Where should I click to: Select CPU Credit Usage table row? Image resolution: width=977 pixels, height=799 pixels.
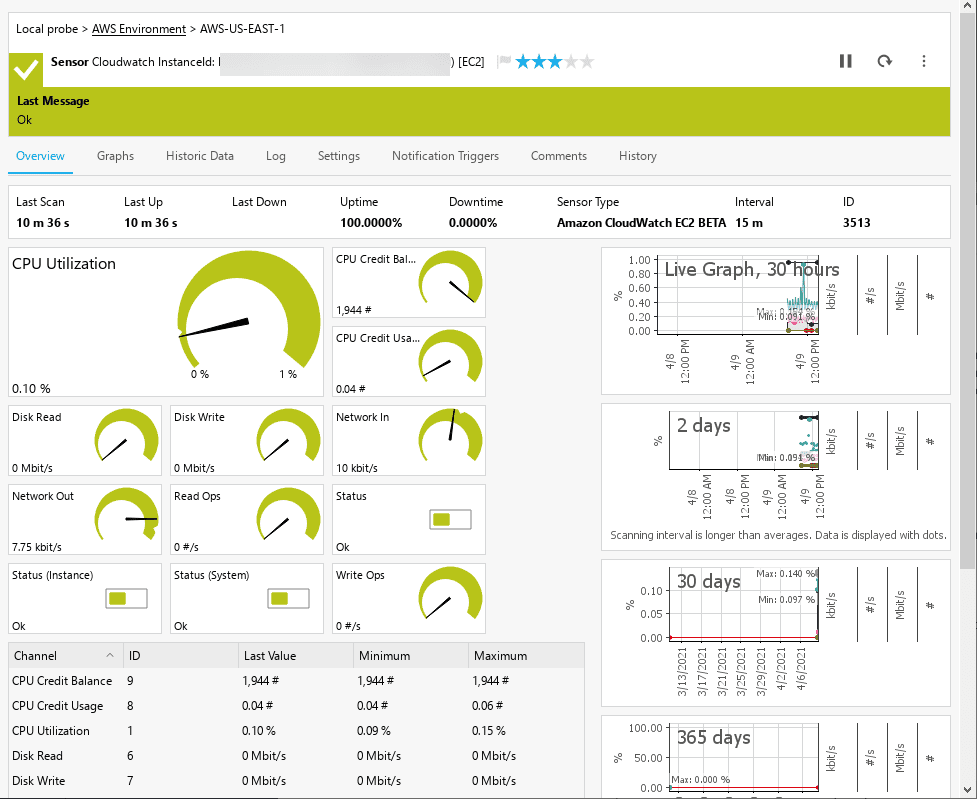click(297, 706)
